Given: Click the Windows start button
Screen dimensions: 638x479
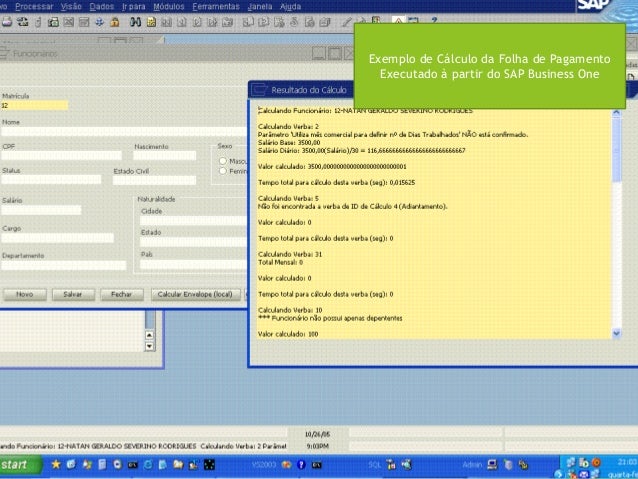Looking at the screenshot, I should coord(20,464).
